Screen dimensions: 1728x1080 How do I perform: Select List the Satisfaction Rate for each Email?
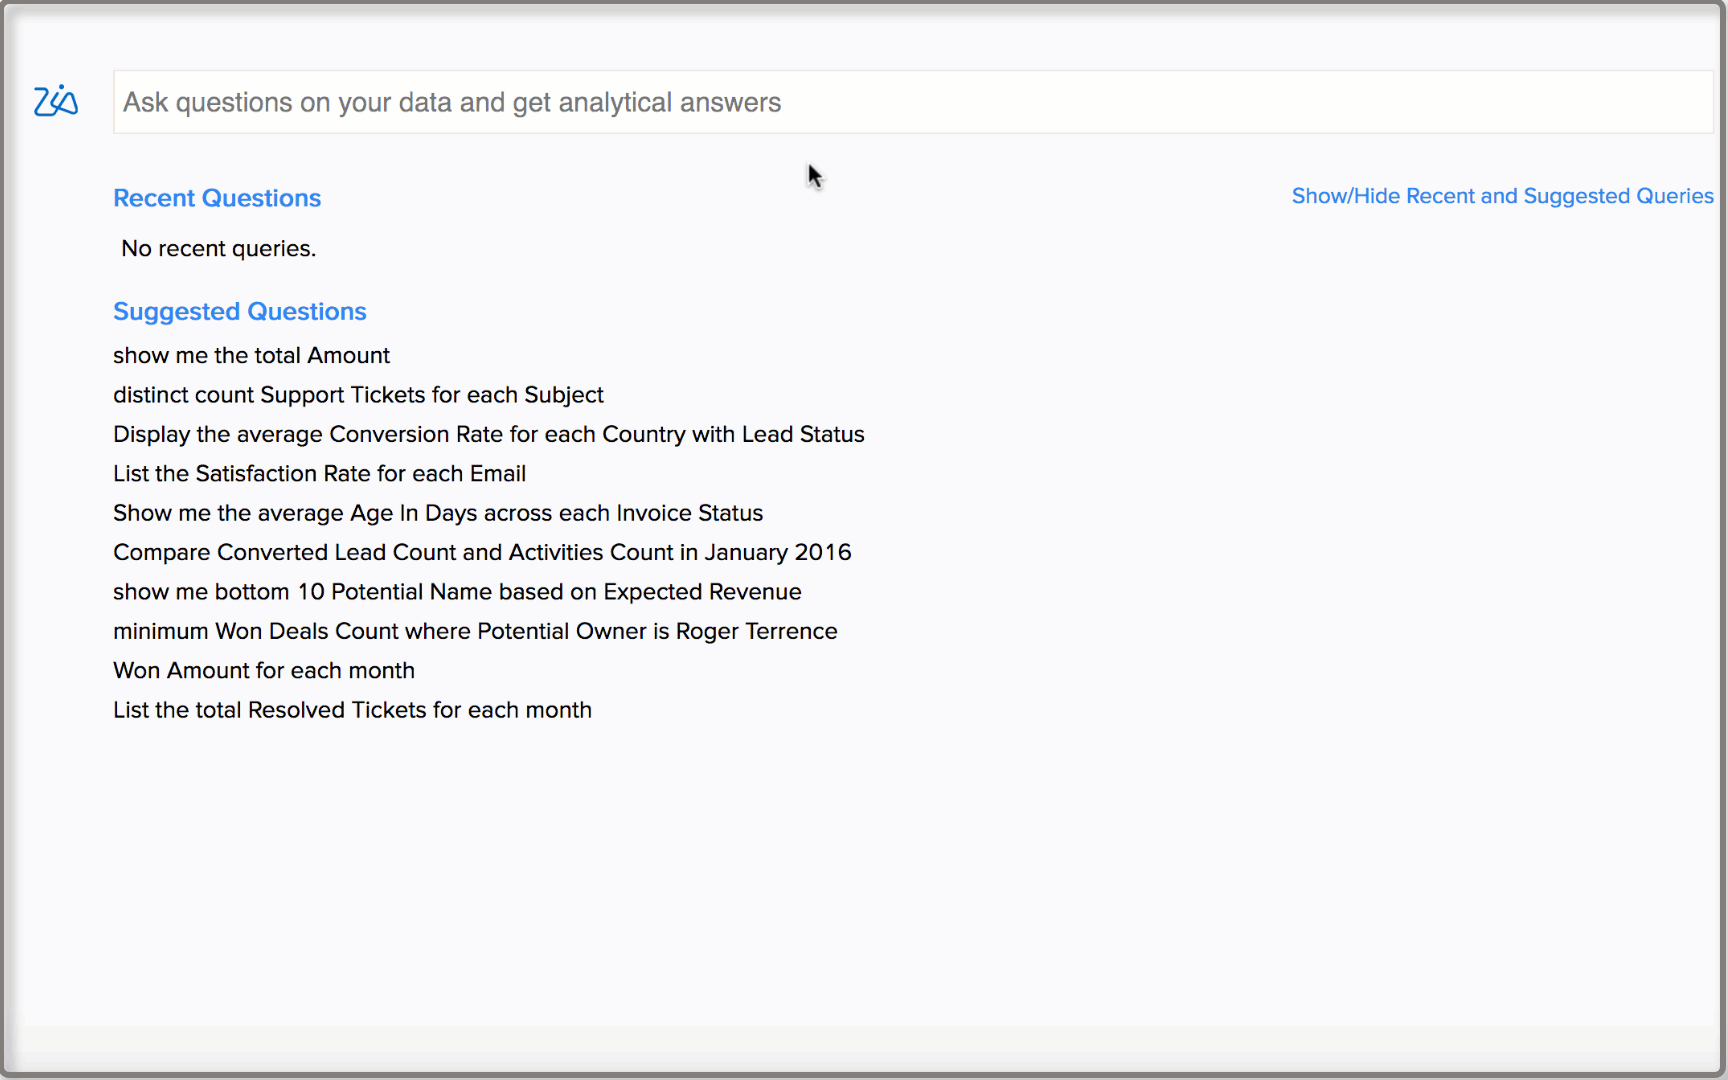pyautogui.click(x=319, y=473)
